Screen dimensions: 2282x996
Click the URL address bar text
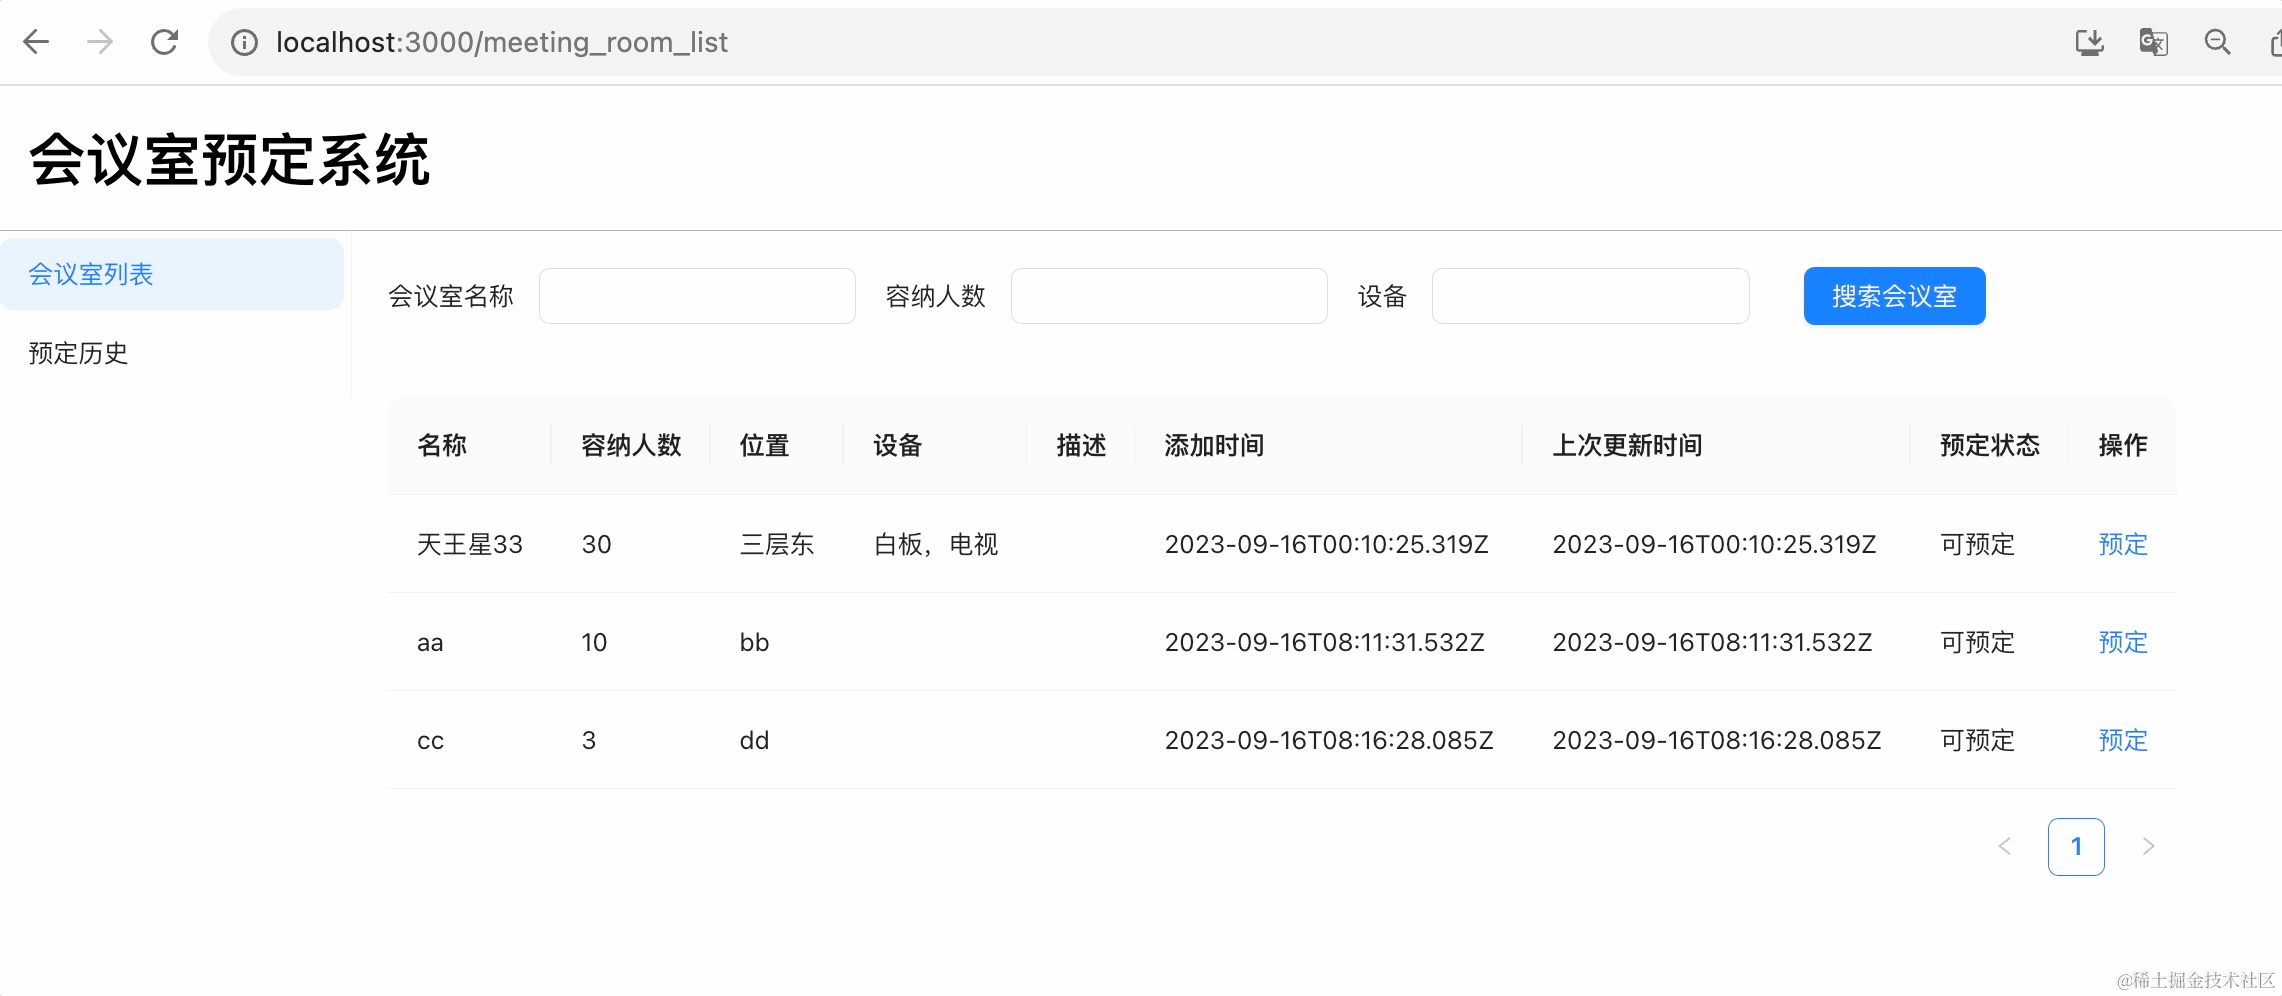pos(502,42)
